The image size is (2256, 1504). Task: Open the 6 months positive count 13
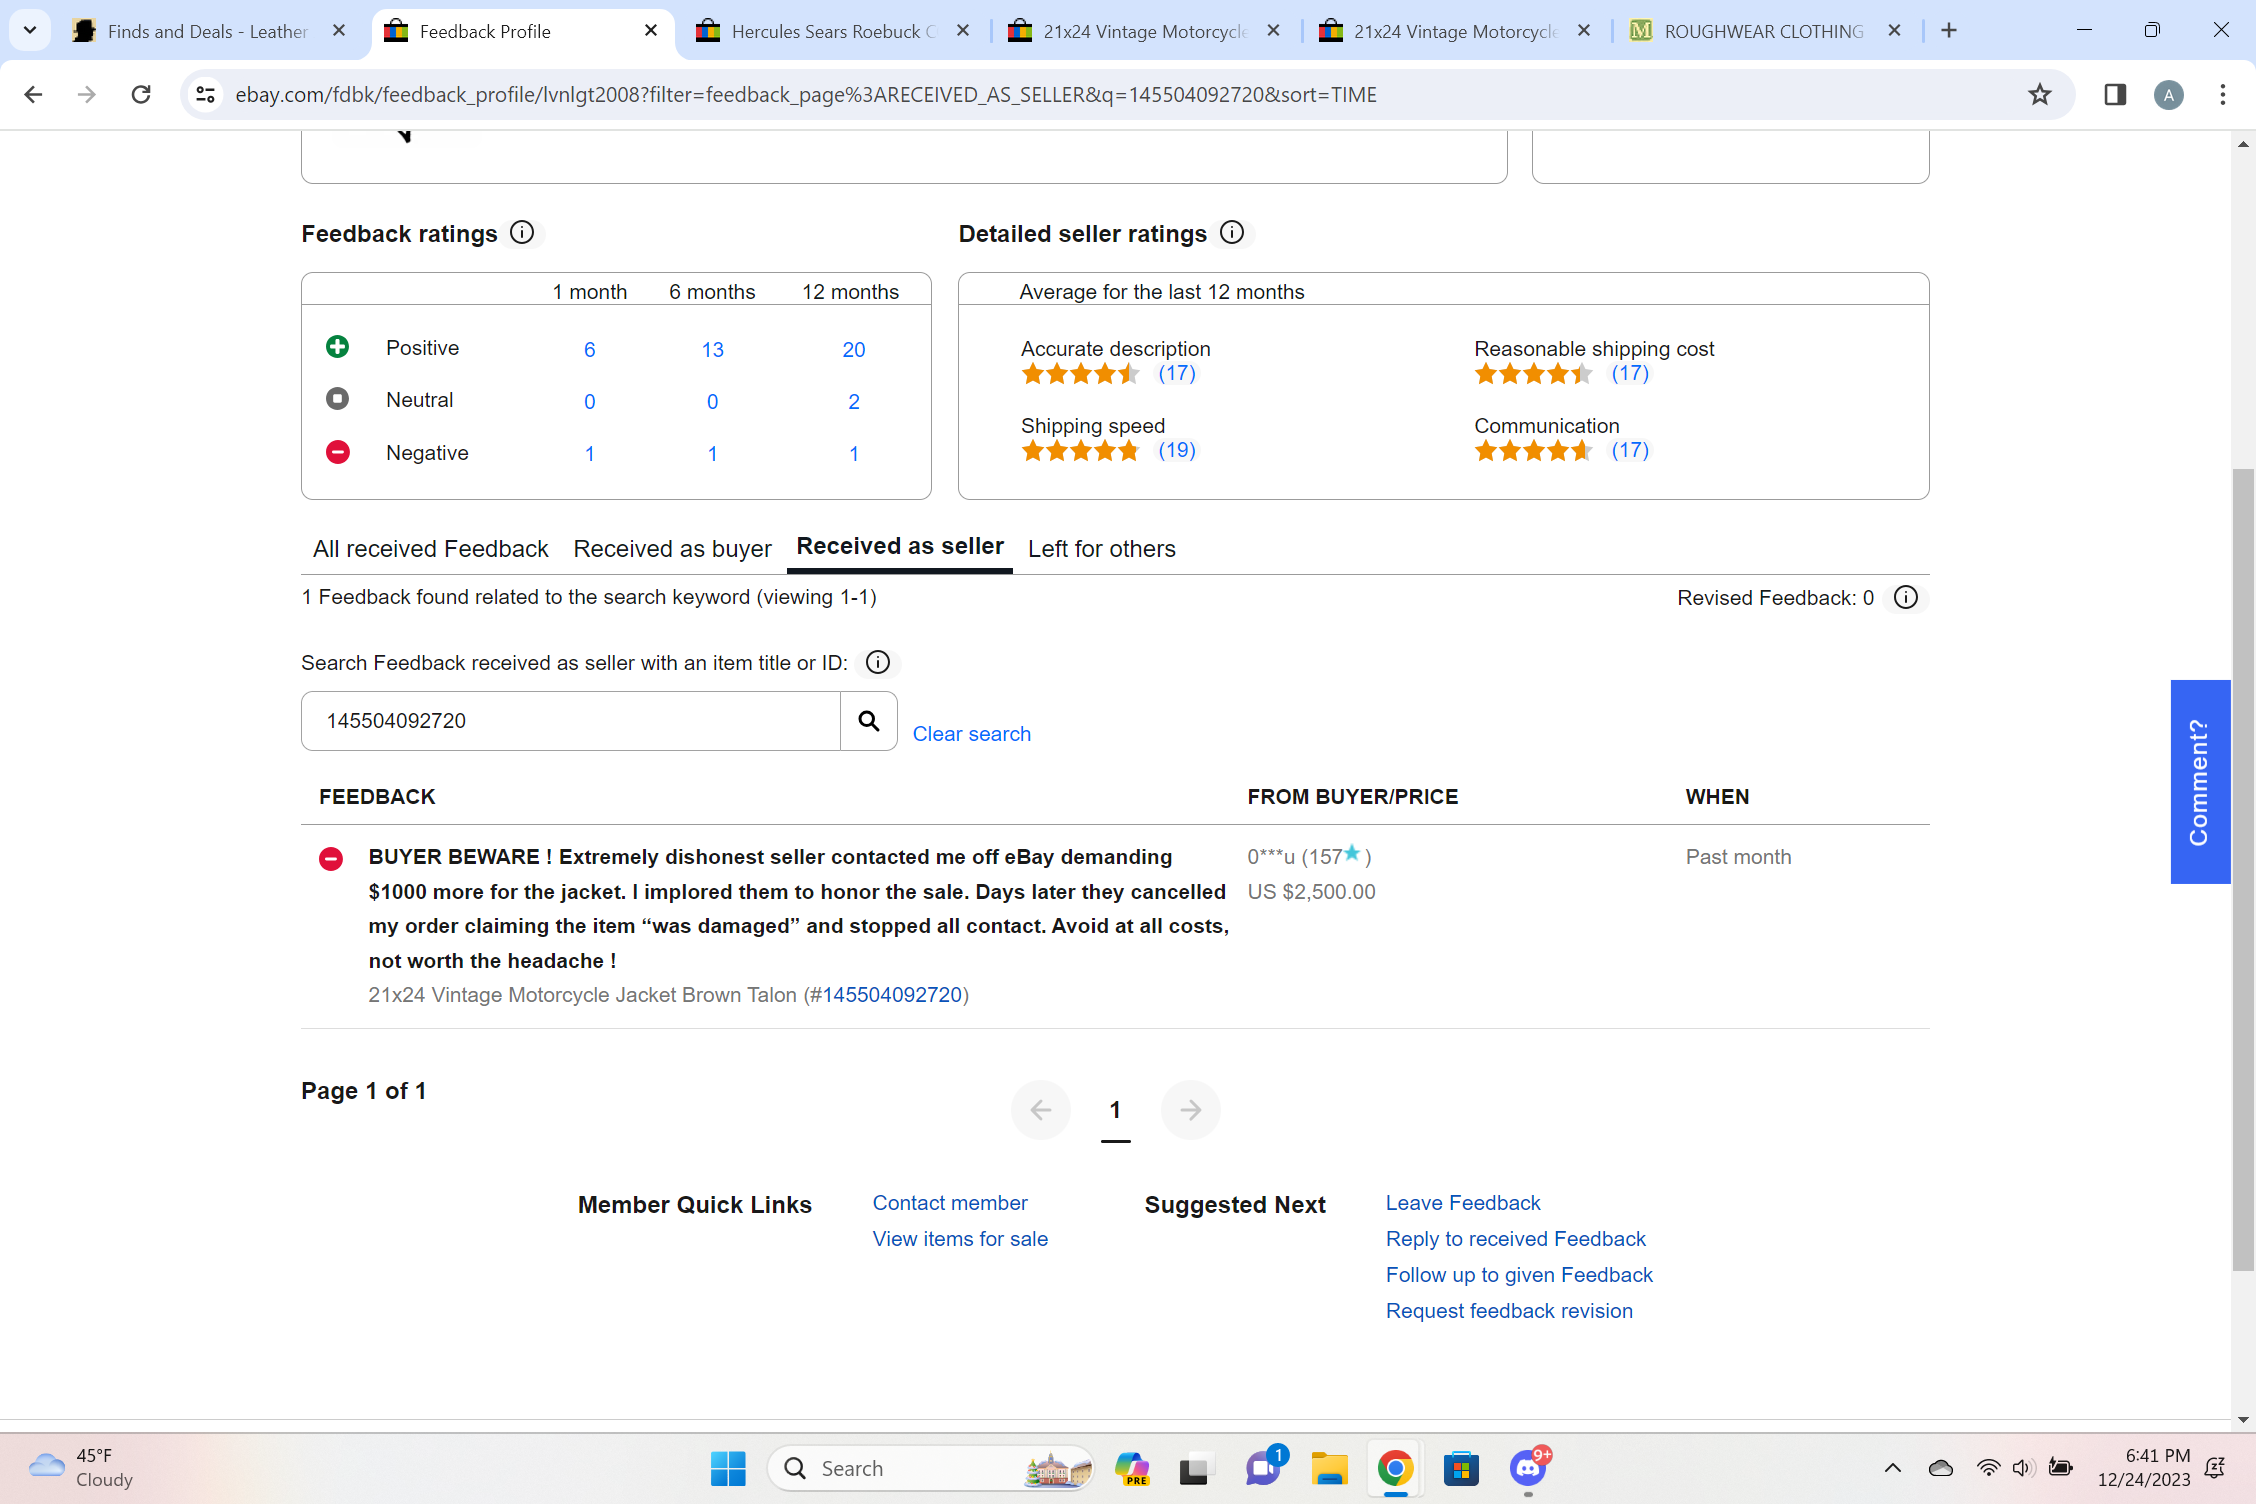click(712, 350)
